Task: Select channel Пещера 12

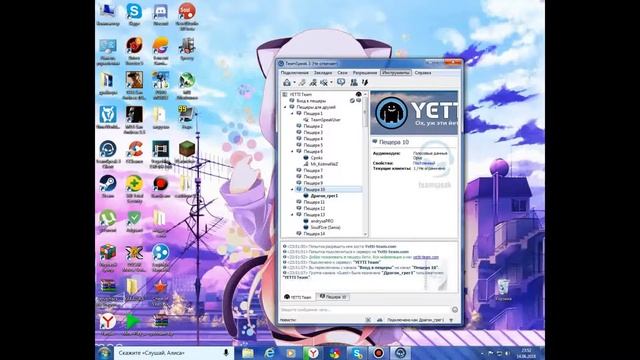Action: [x=314, y=209]
